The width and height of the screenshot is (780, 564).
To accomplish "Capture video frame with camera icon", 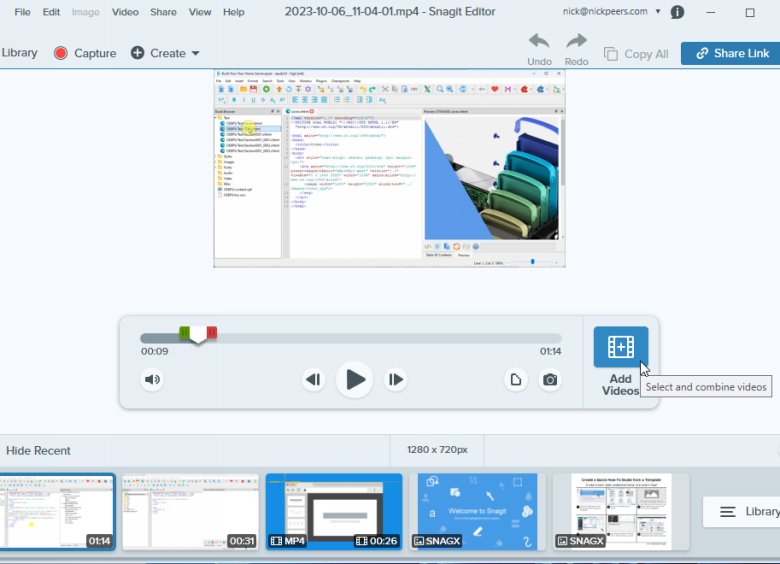I will 550,379.
